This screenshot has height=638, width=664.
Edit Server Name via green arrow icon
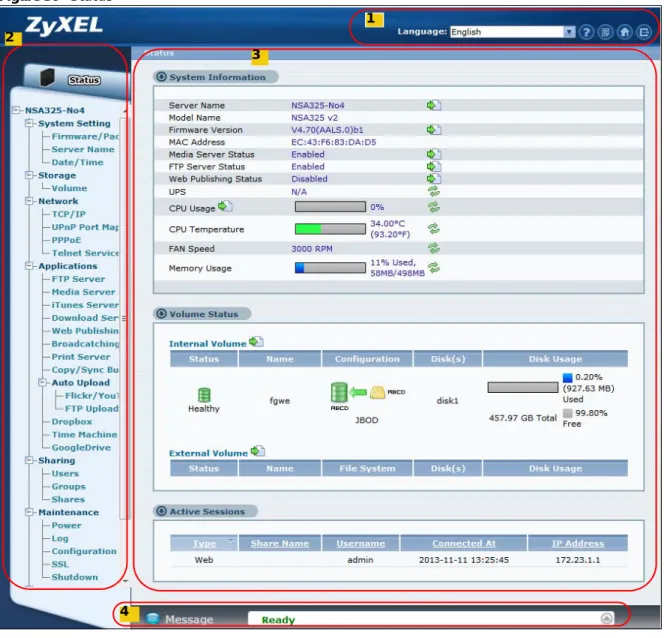coord(434,105)
